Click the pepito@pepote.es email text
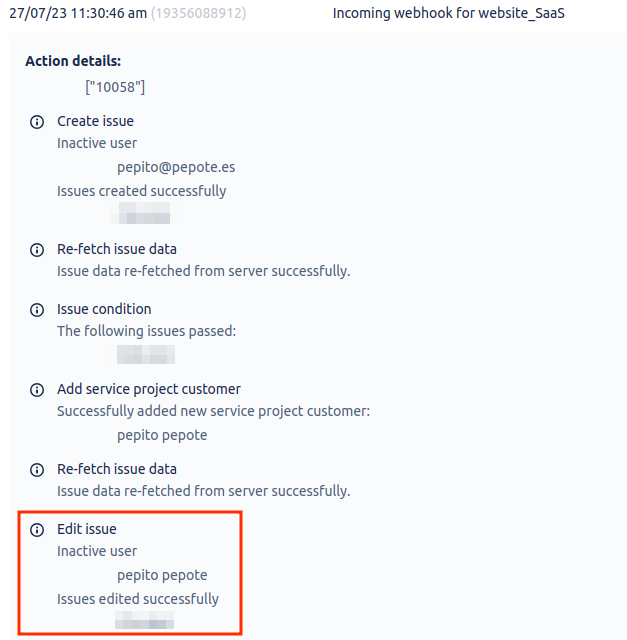The image size is (627, 640). 176,167
